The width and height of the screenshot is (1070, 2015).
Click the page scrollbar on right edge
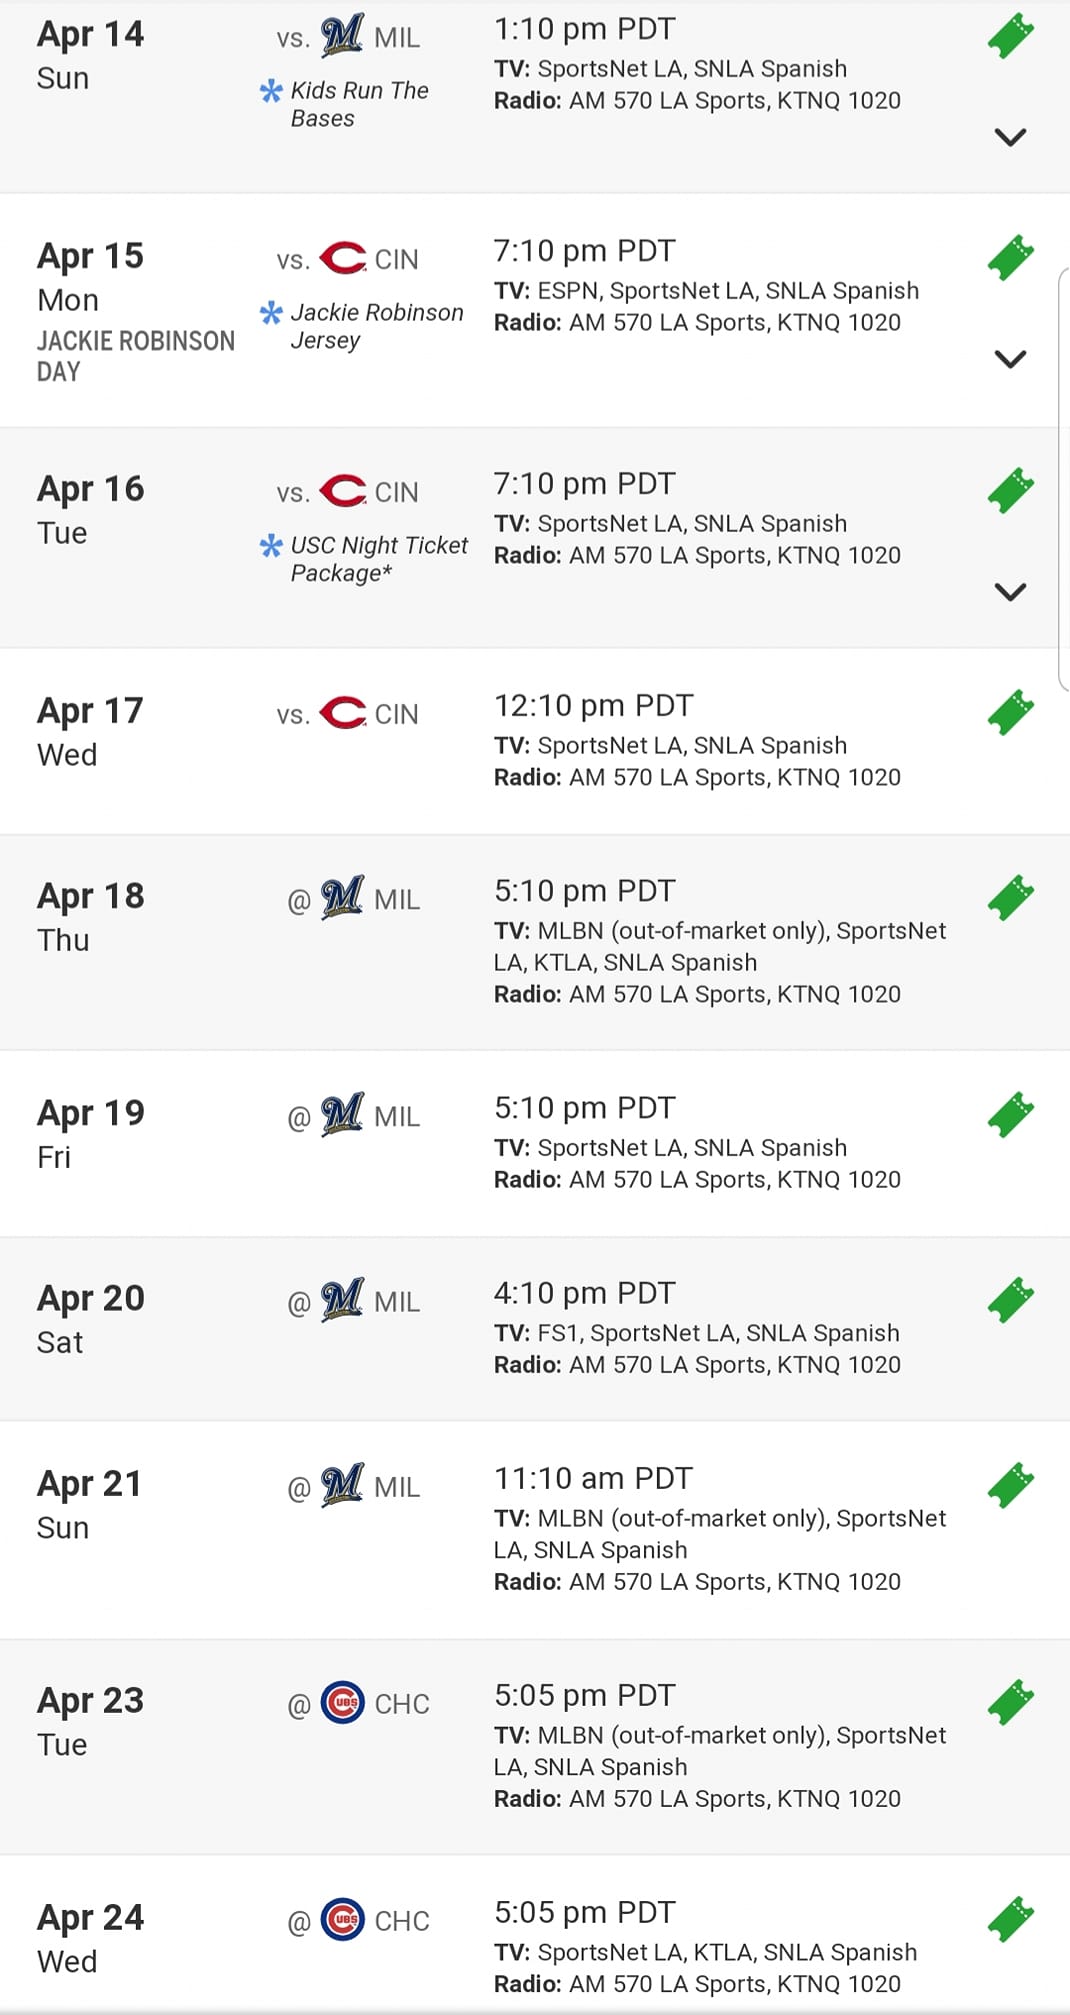pos(1063,480)
